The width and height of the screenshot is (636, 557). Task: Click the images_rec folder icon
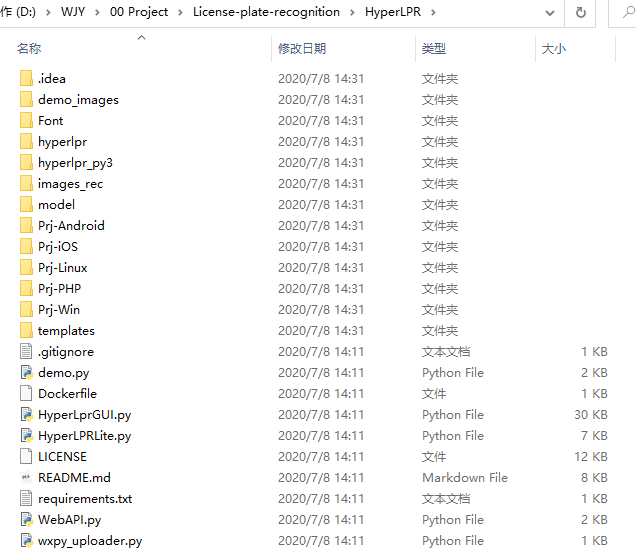coord(26,183)
